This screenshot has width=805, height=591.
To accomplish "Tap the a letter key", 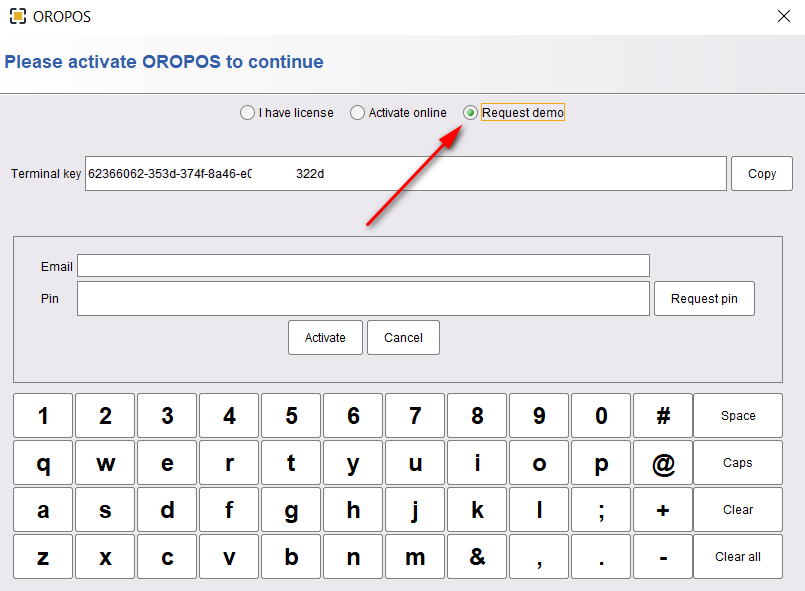I will [x=43, y=509].
